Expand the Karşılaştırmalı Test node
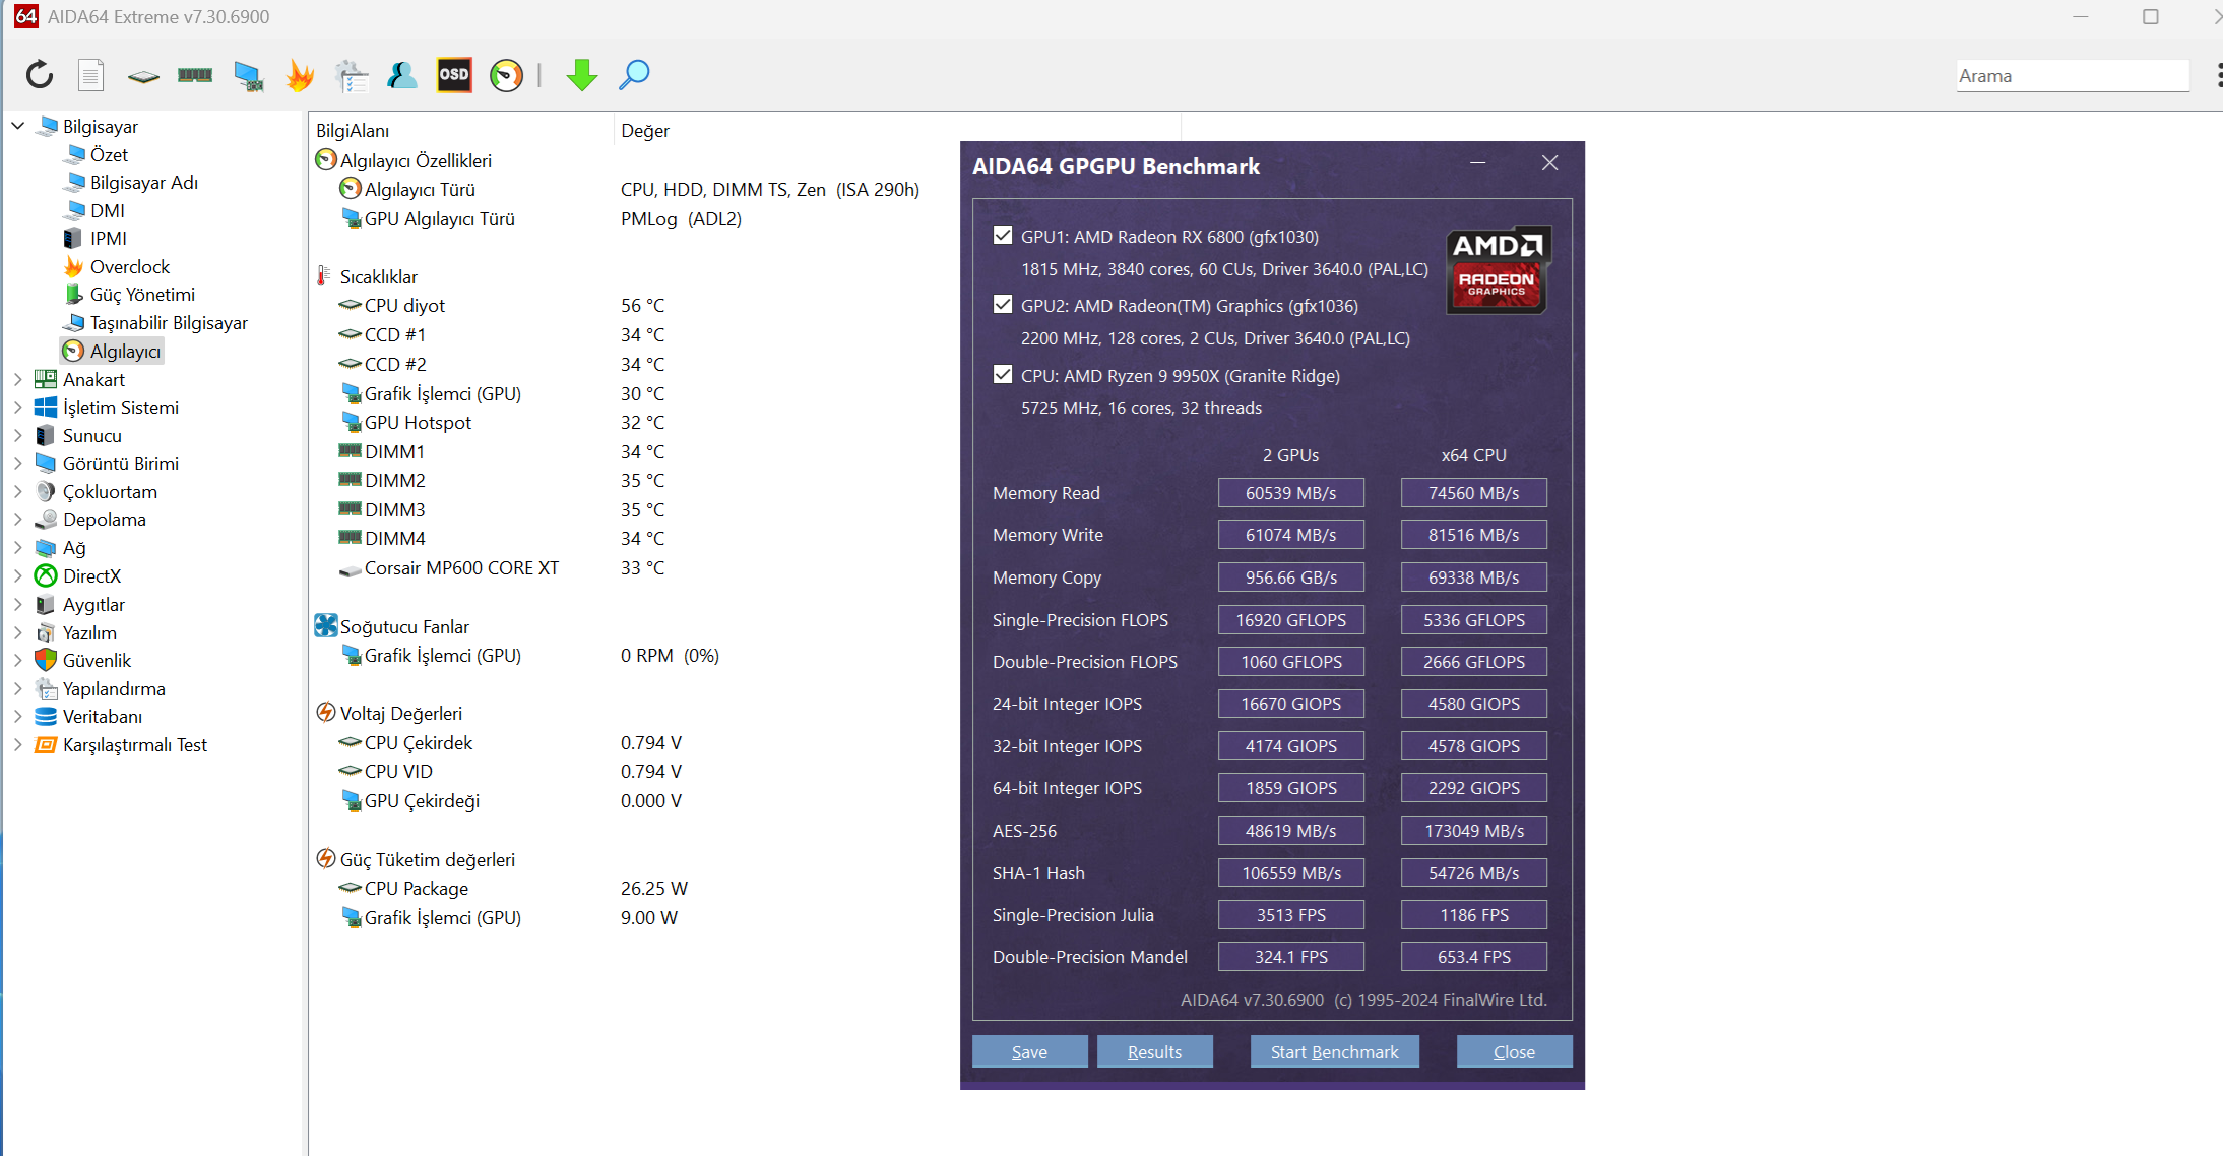This screenshot has height=1156, width=2223. click(x=17, y=744)
